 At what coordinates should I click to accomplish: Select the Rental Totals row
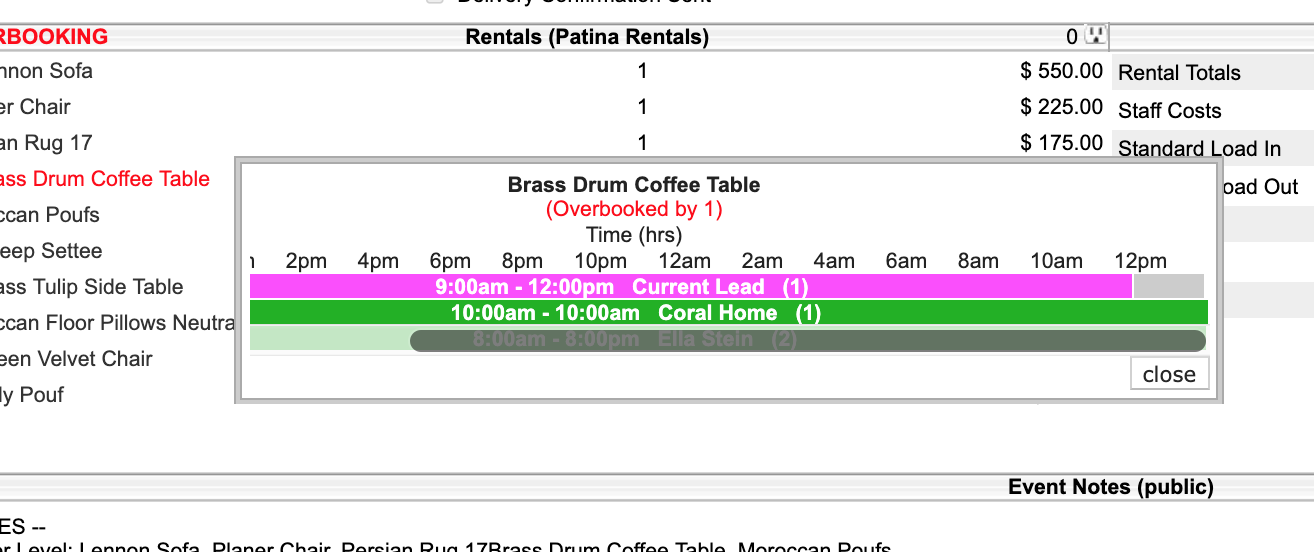tap(1179, 73)
